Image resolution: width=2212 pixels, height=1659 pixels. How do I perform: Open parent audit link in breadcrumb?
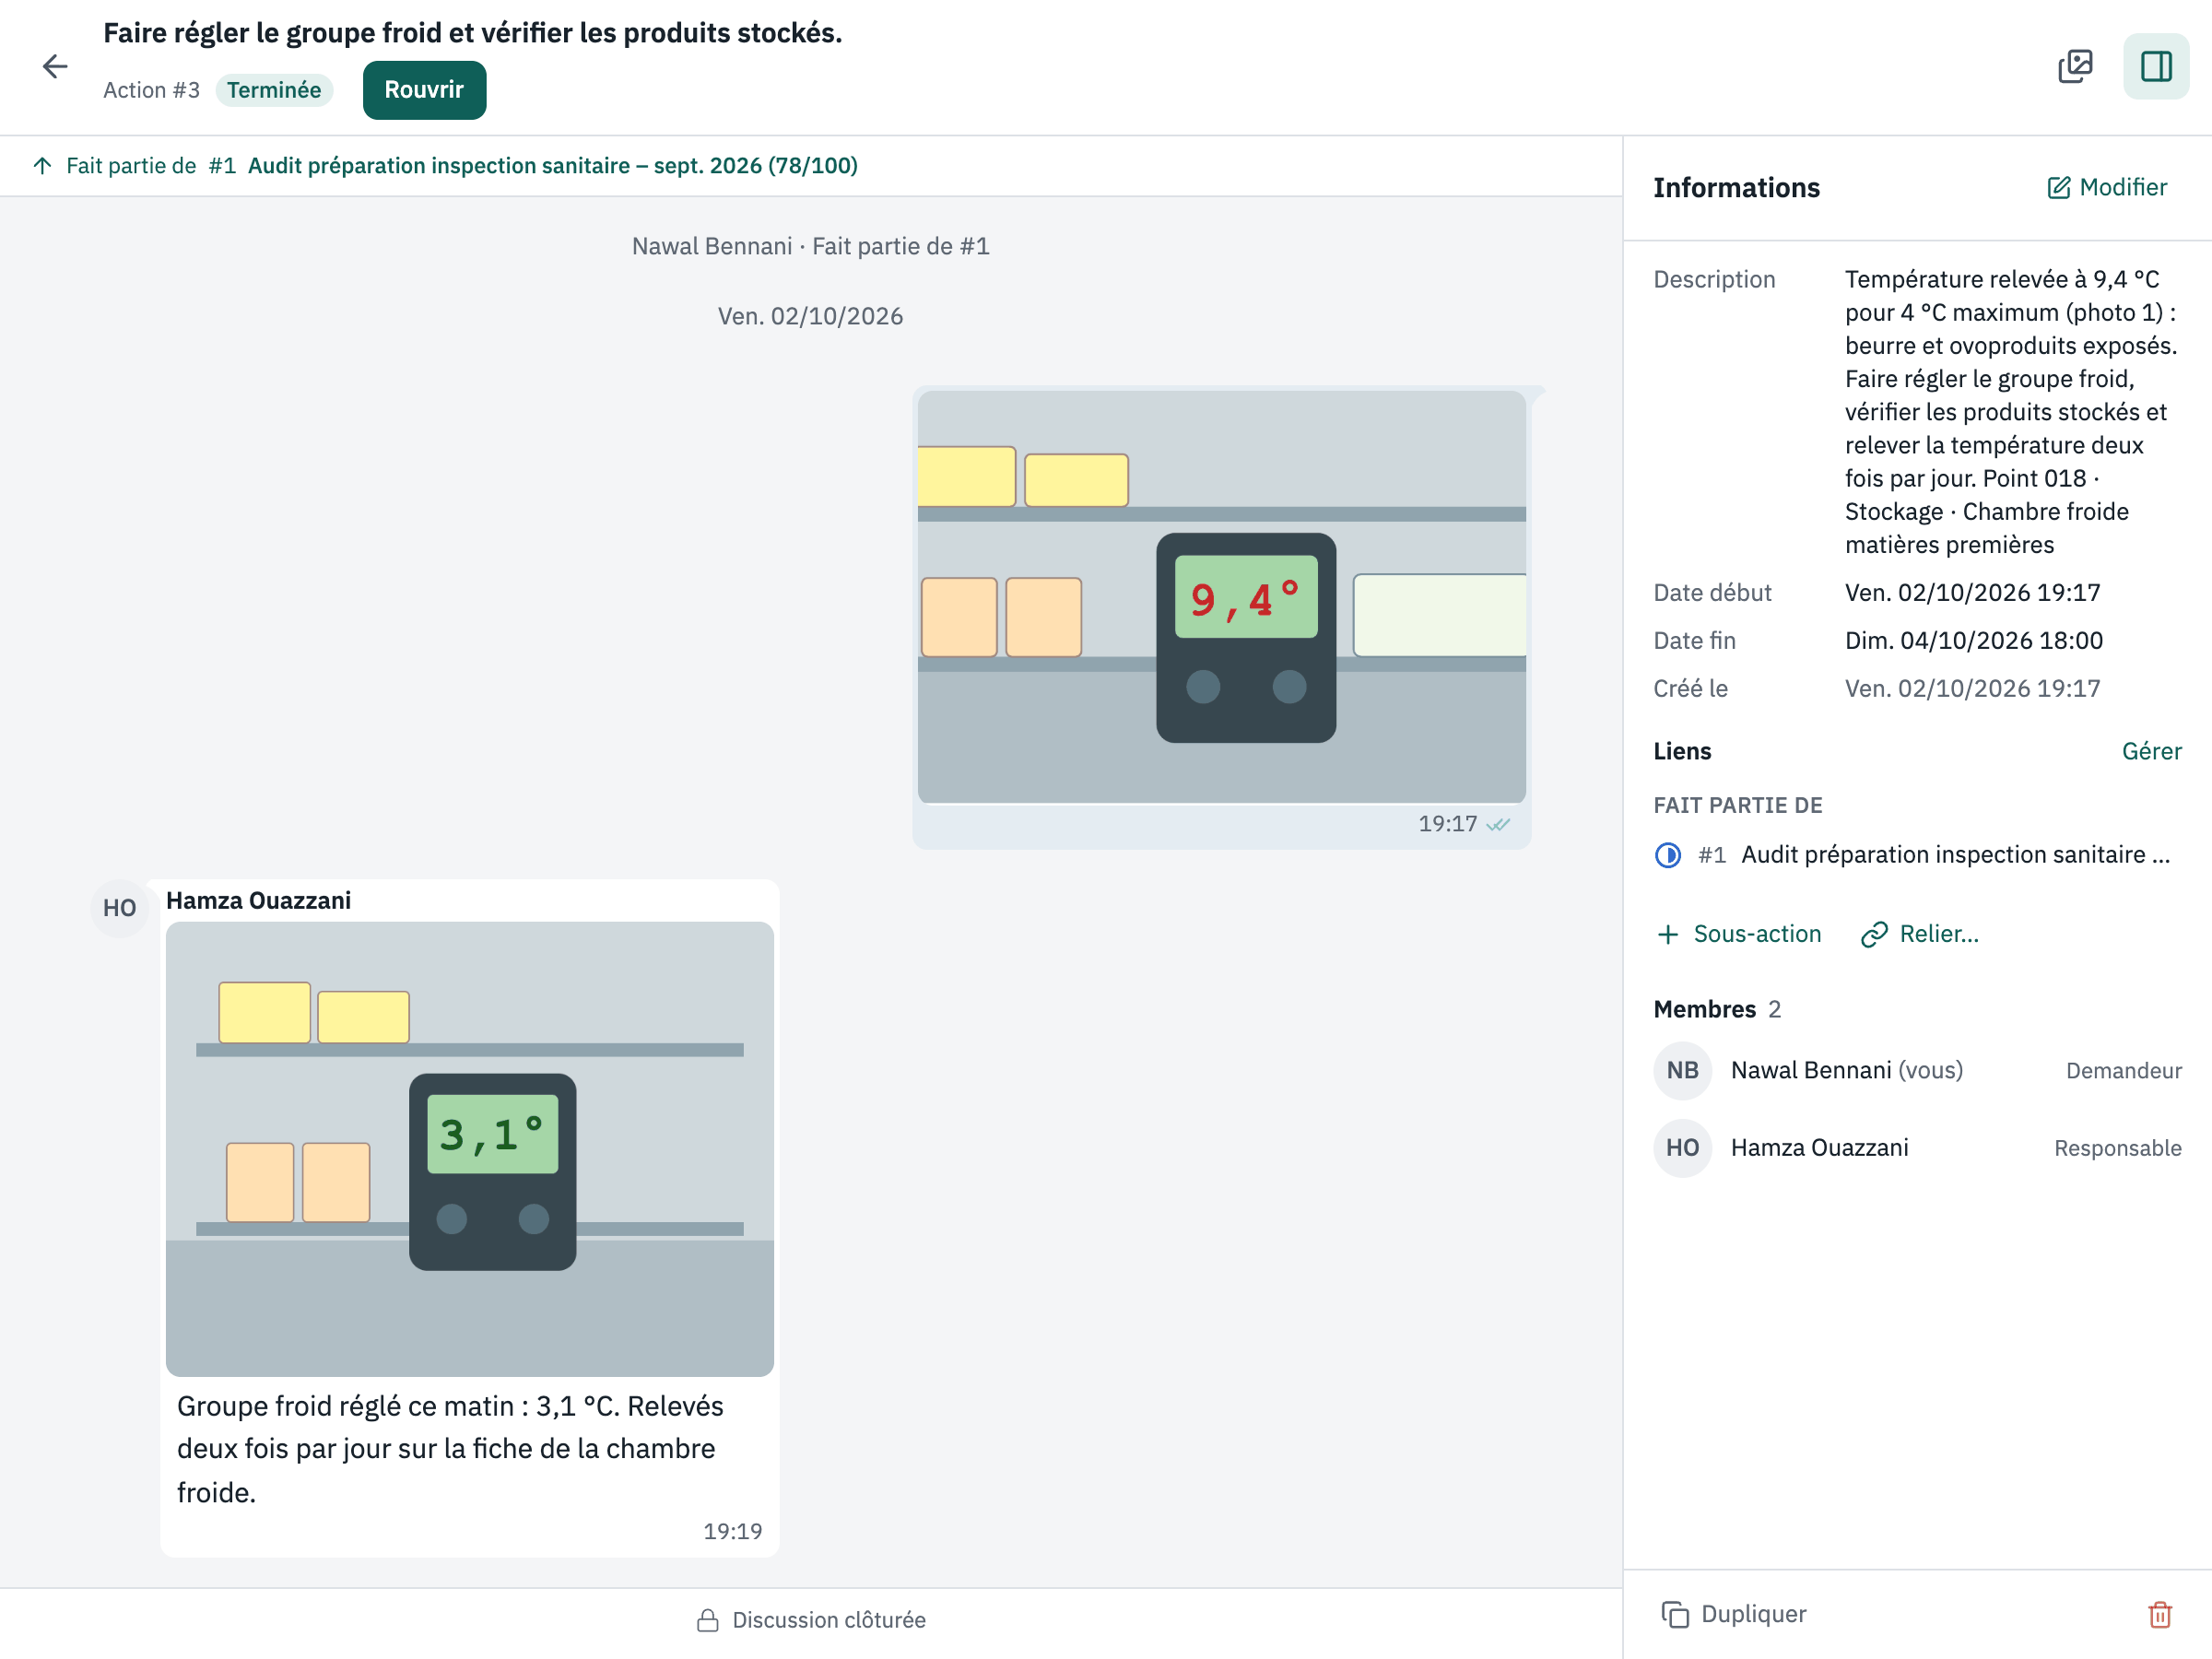coord(552,166)
